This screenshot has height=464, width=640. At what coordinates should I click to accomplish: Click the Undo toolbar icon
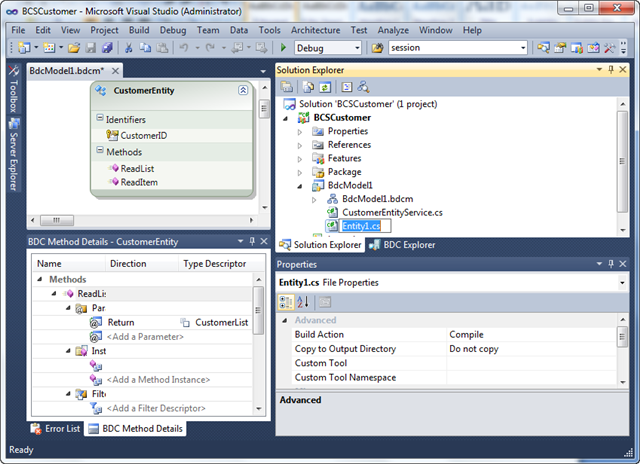(x=184, y=48)
